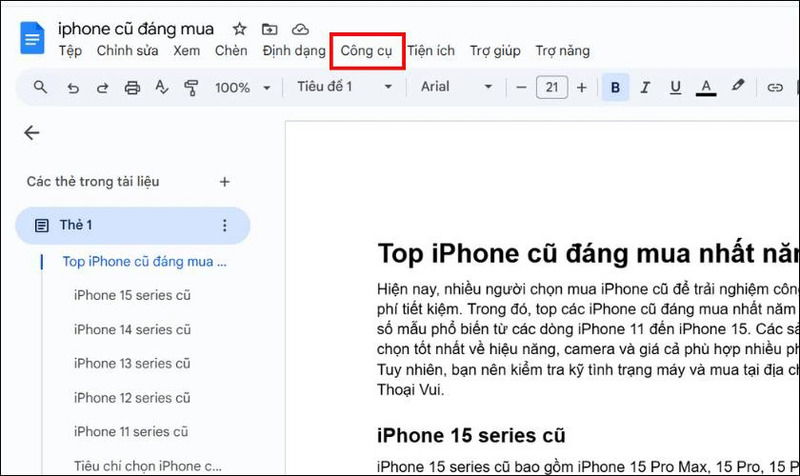
Task: Open the Arial font dropdown
Action: click(456, 88)
